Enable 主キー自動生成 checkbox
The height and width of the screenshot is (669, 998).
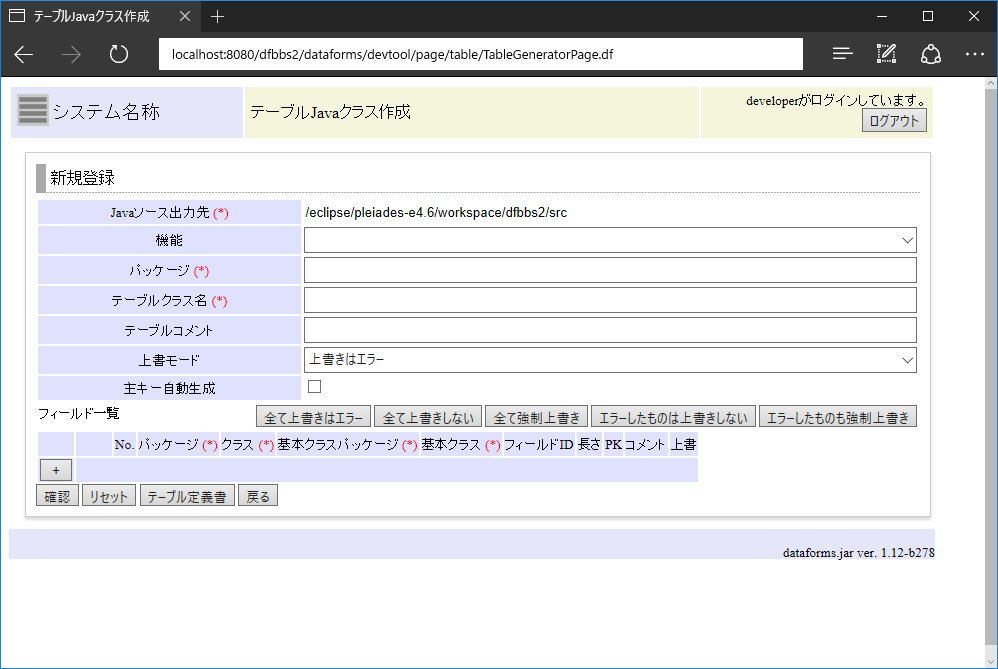pyautogui.click(x=314, y=385)
